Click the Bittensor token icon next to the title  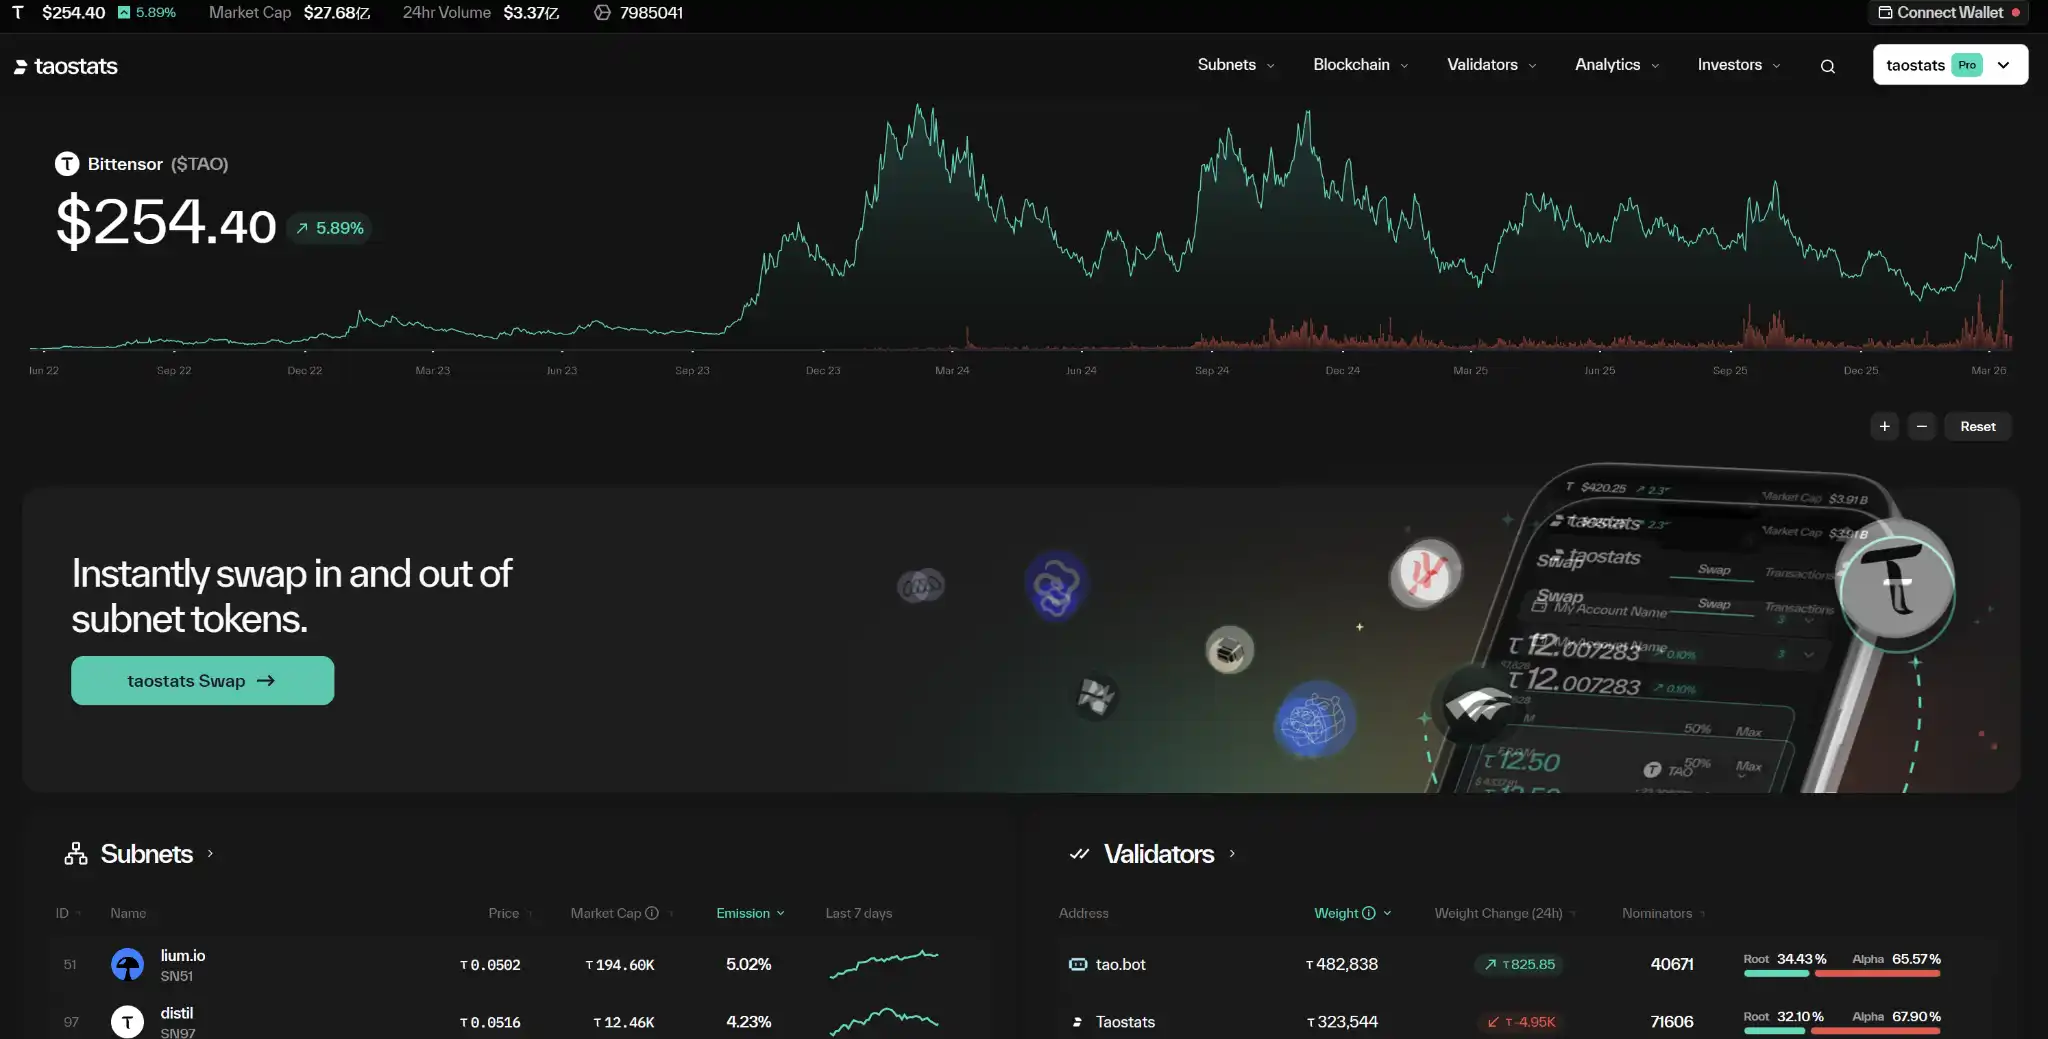pos(66,164)
